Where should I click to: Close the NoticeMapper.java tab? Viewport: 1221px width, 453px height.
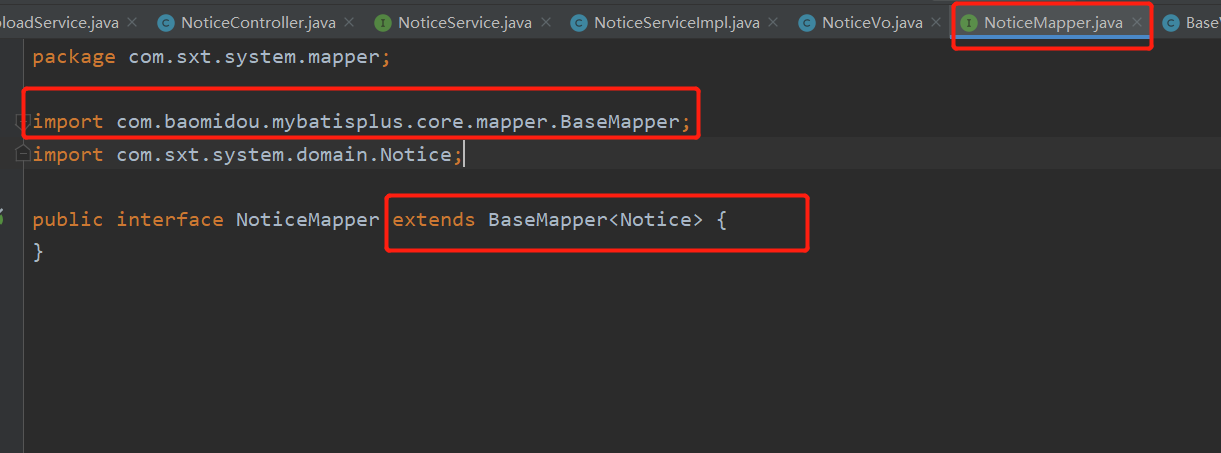pos(1136,22)
